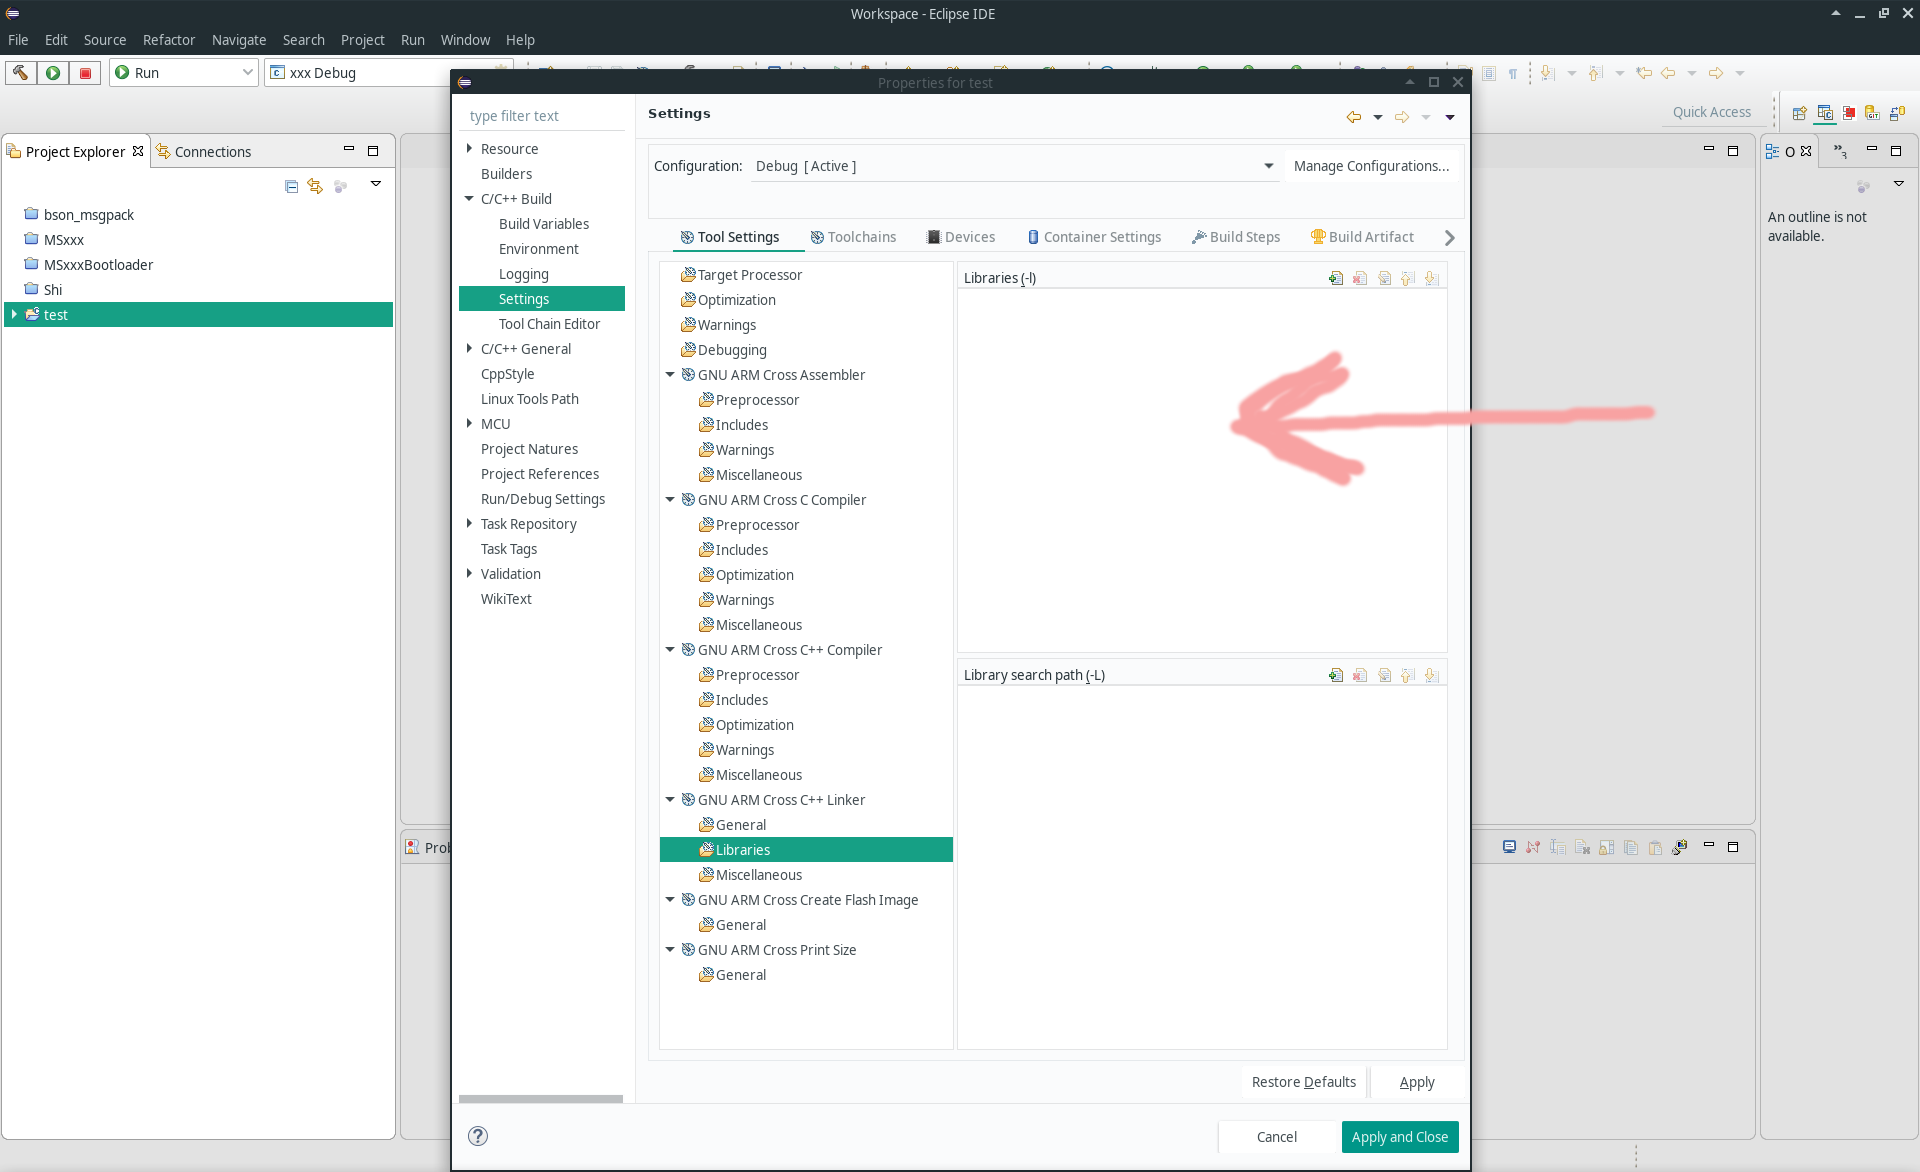Click Open Perspective icon near Quick Access
This screenshot has height=1172, width=1920.
[1800, 112]
